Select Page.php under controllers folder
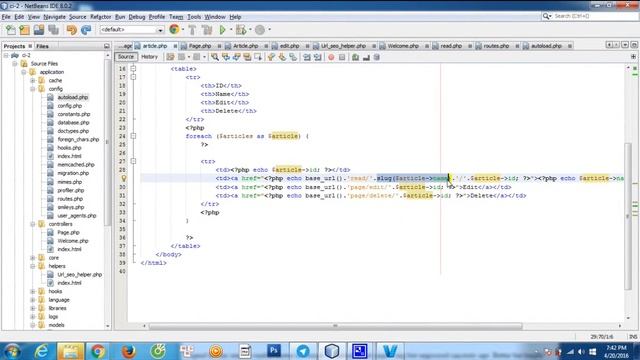The image size is (640, 360). 68,232
